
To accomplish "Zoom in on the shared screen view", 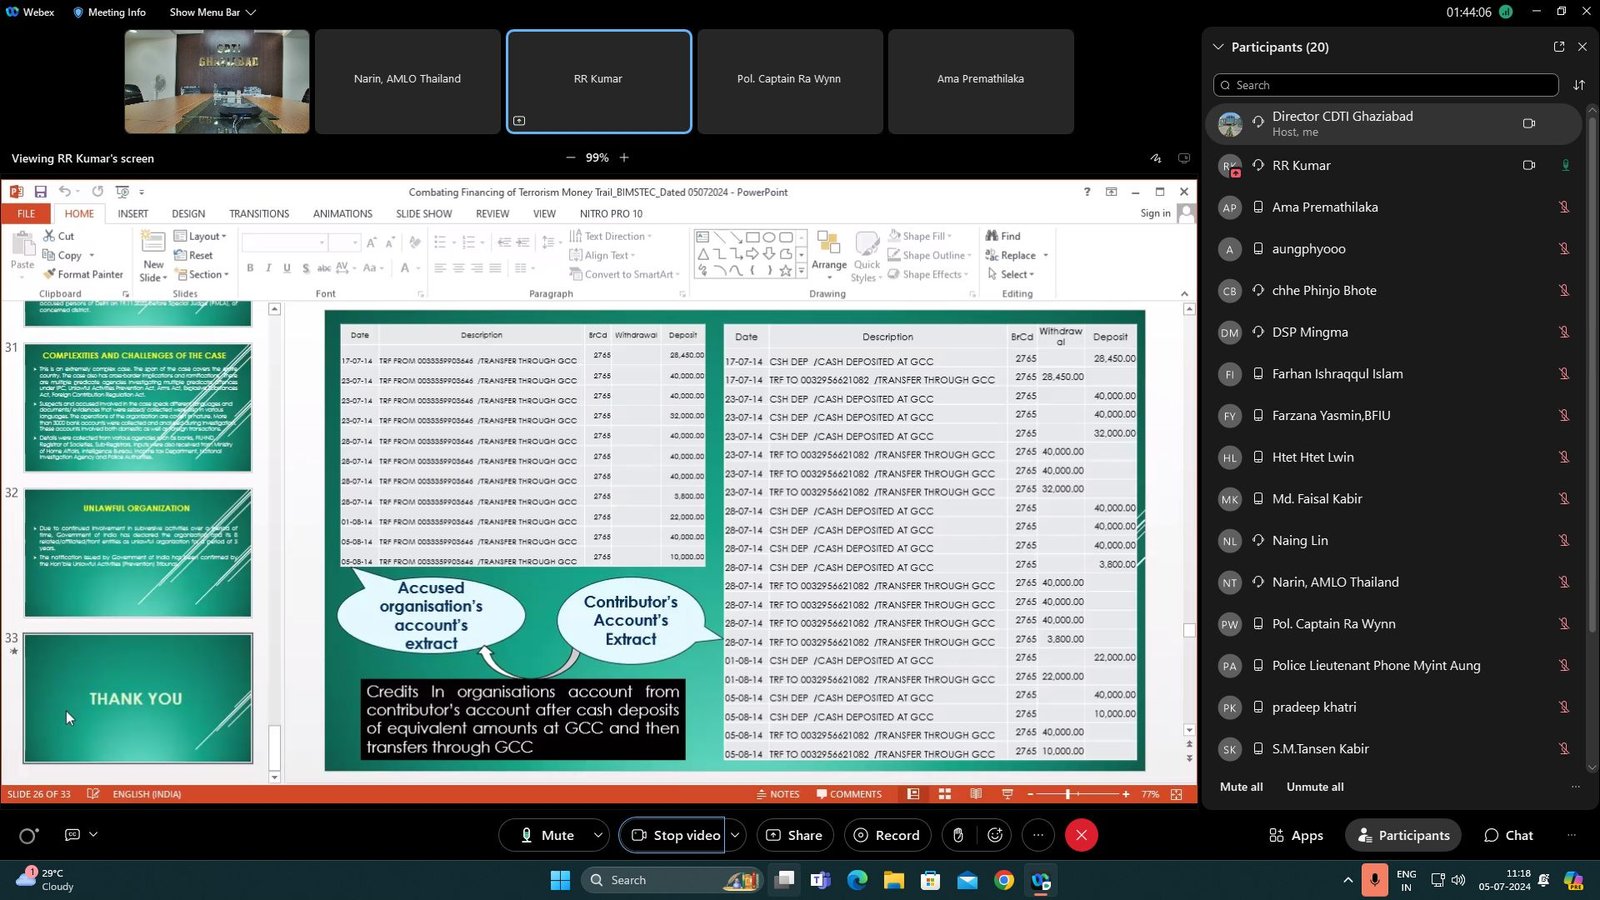I will [624, 158].
